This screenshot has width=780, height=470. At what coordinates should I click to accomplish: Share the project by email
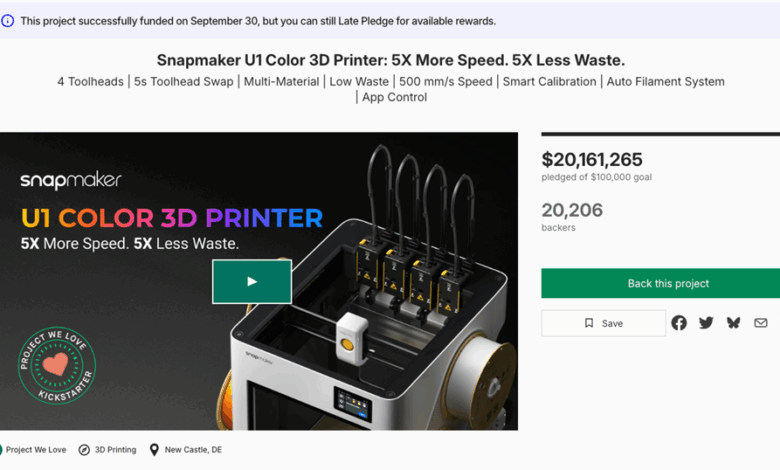(x=761, y=323)
